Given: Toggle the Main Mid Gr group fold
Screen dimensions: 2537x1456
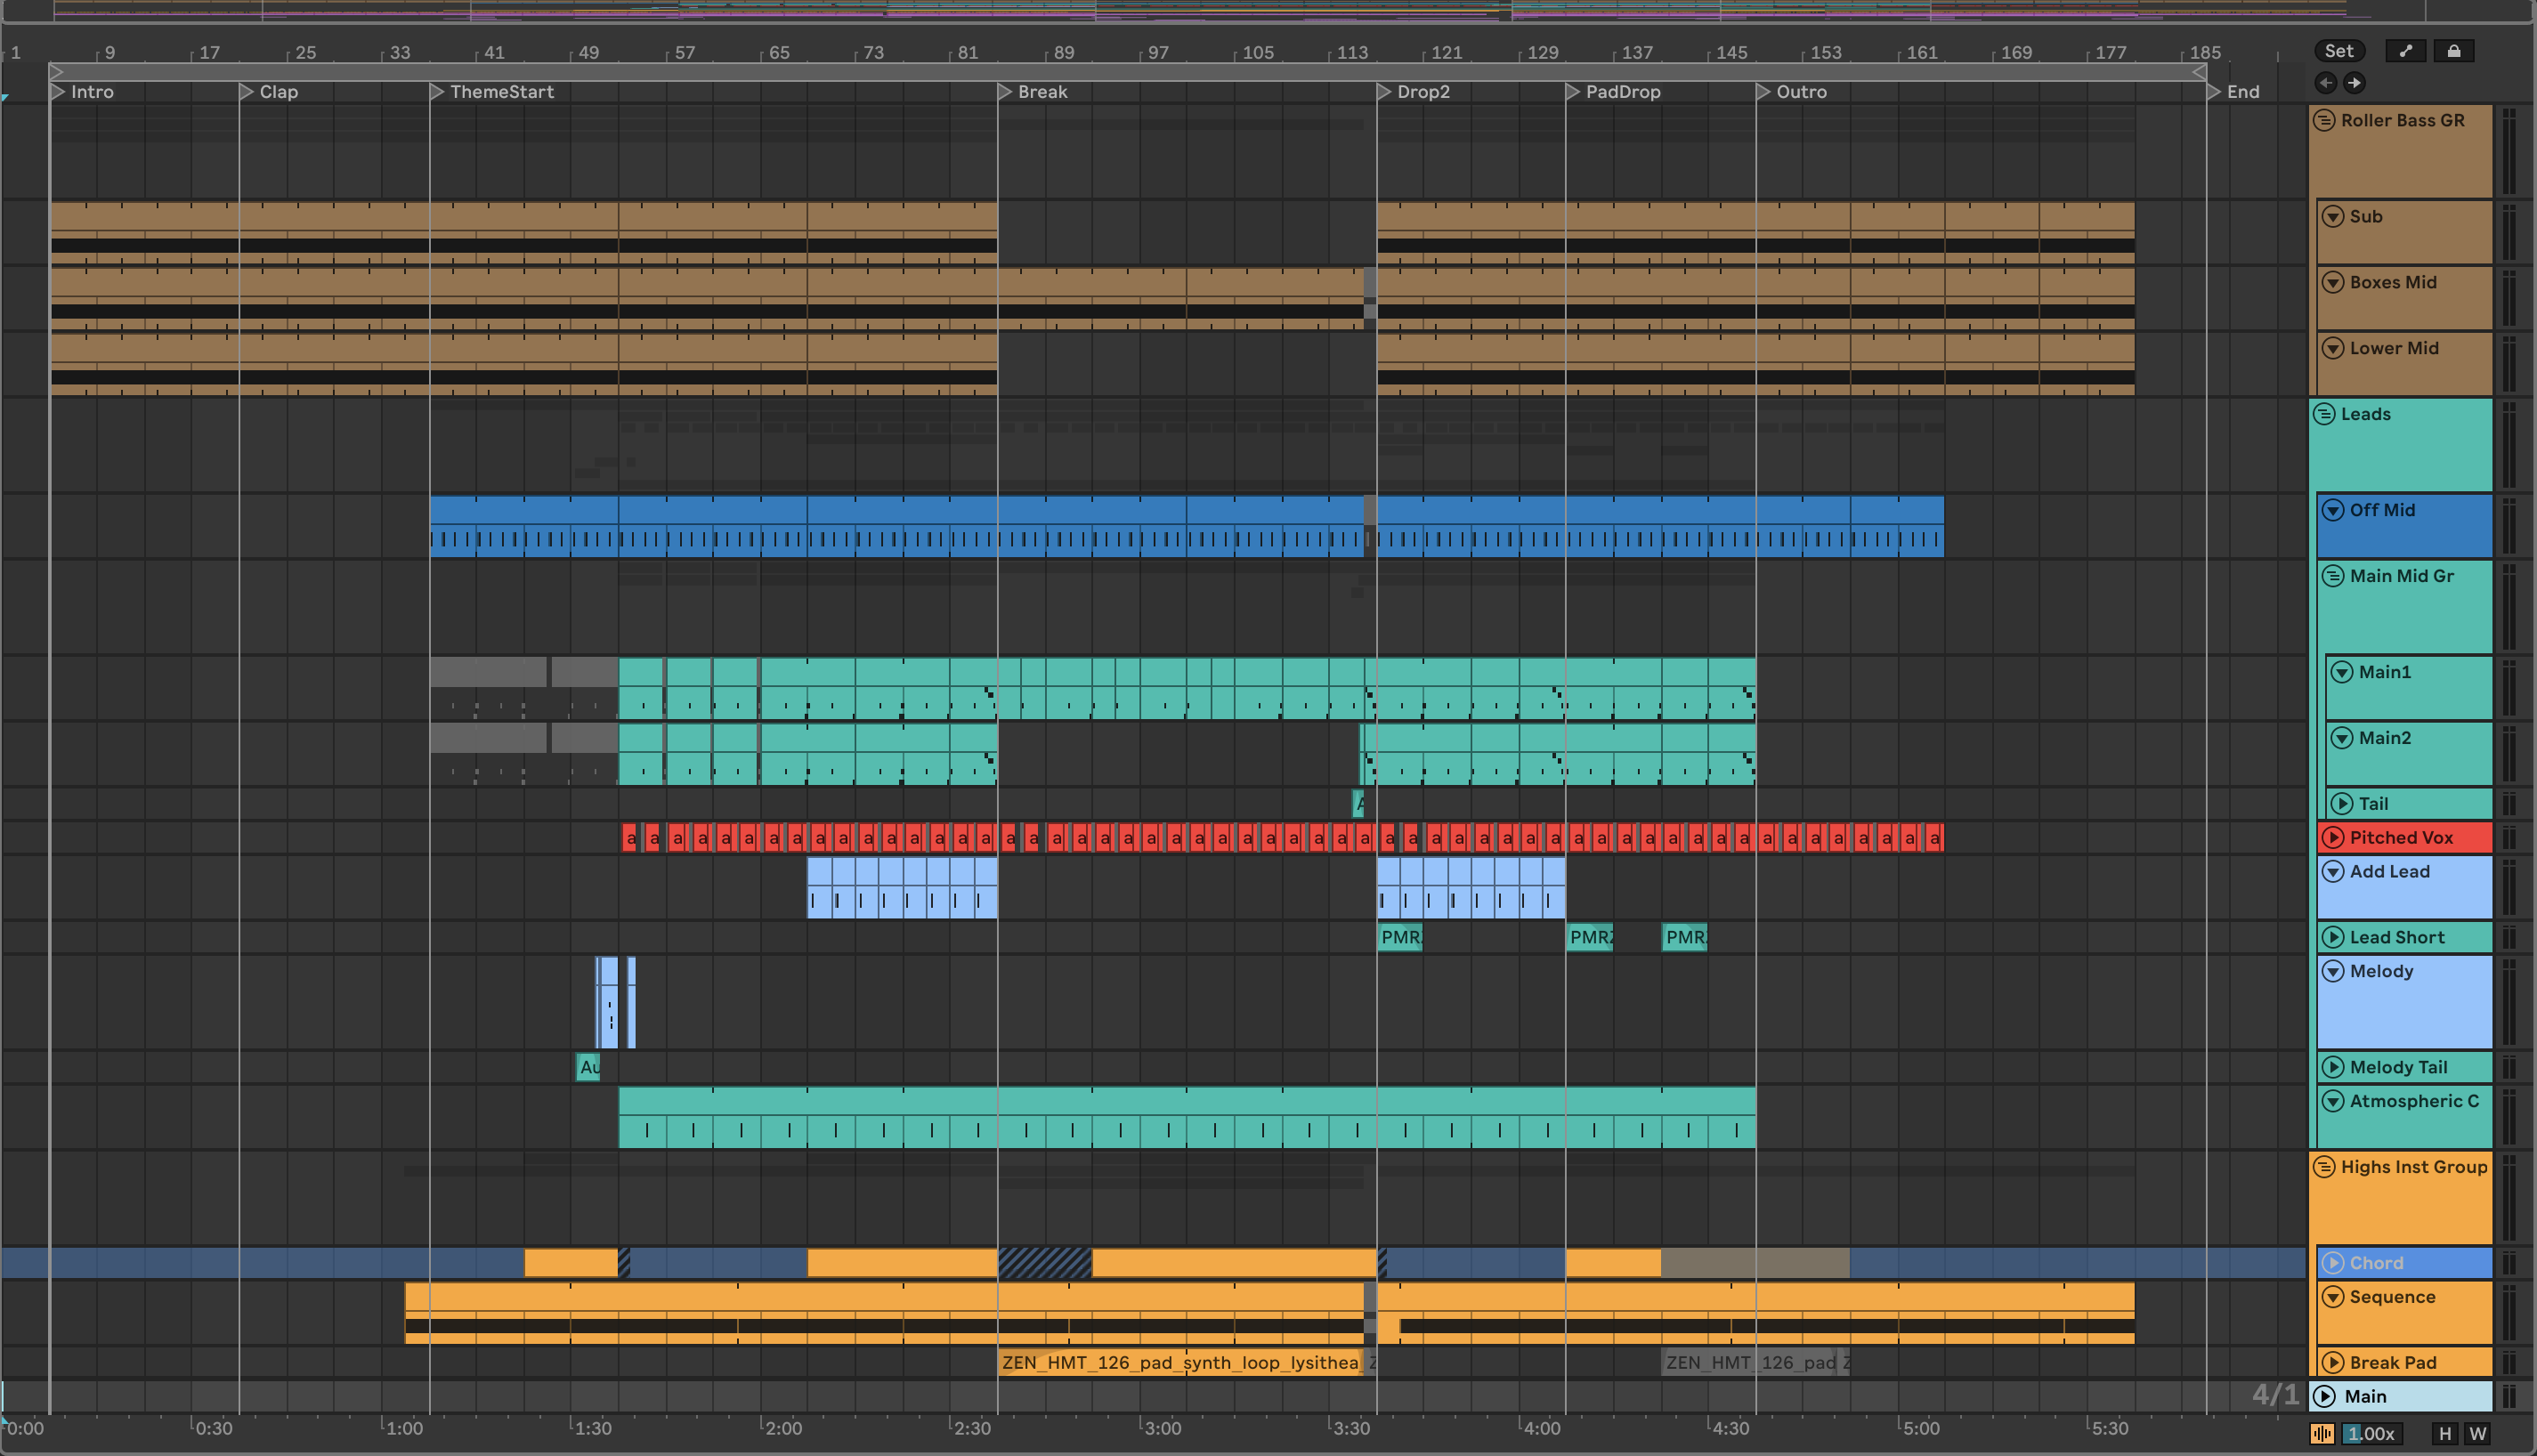Looking at the screenshot, I should (x=2333, y=576).
